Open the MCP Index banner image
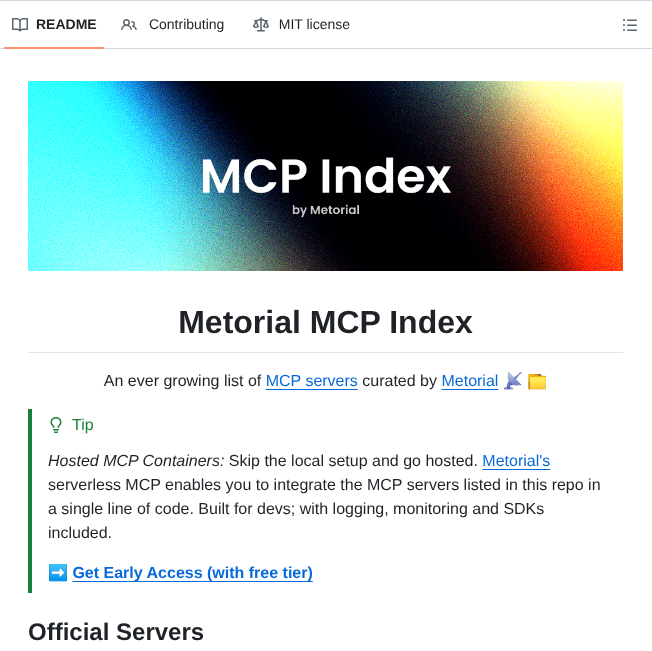Image resolution: width=652 pixels, height=651 pixels. click(x=325, y=176)
